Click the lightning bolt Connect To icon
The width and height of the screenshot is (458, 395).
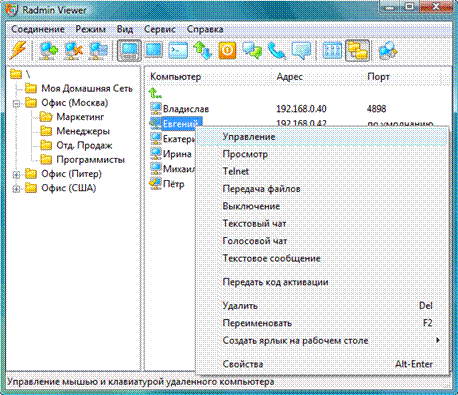[18, 51]
